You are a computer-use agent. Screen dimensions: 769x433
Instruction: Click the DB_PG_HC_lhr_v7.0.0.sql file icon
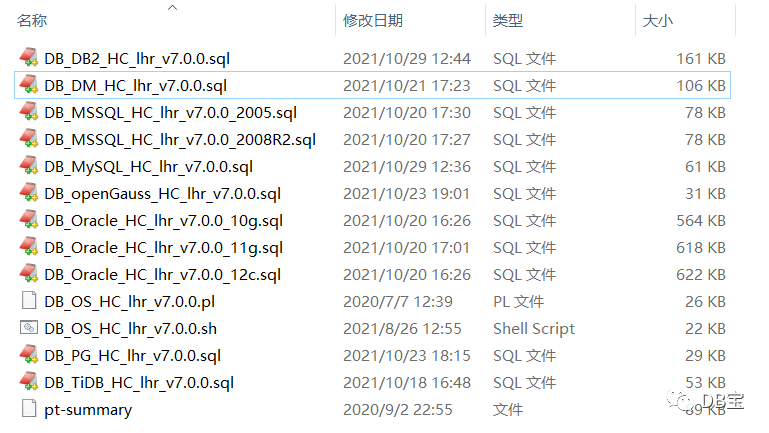tap(28, 355)
